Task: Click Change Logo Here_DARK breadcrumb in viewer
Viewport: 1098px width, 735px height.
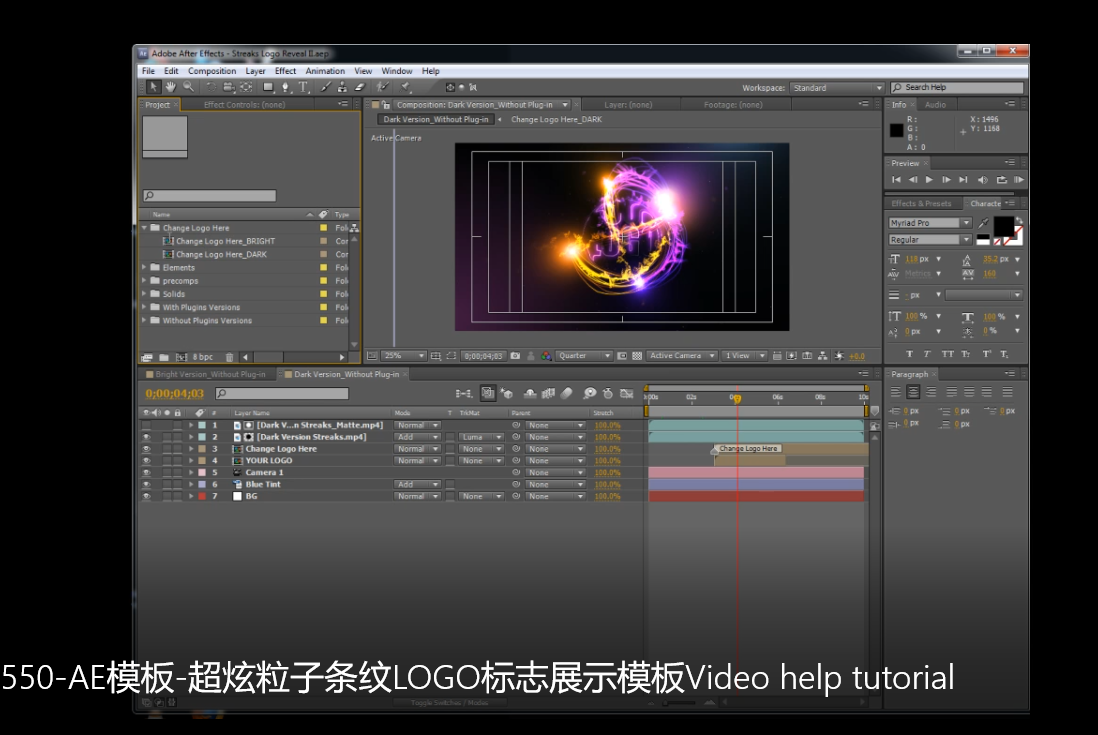Action: (557, 120)
